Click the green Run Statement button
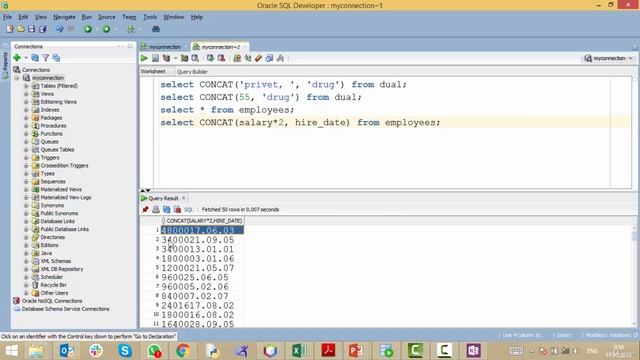This screenshot has height=360, width=640. (144, 58)
